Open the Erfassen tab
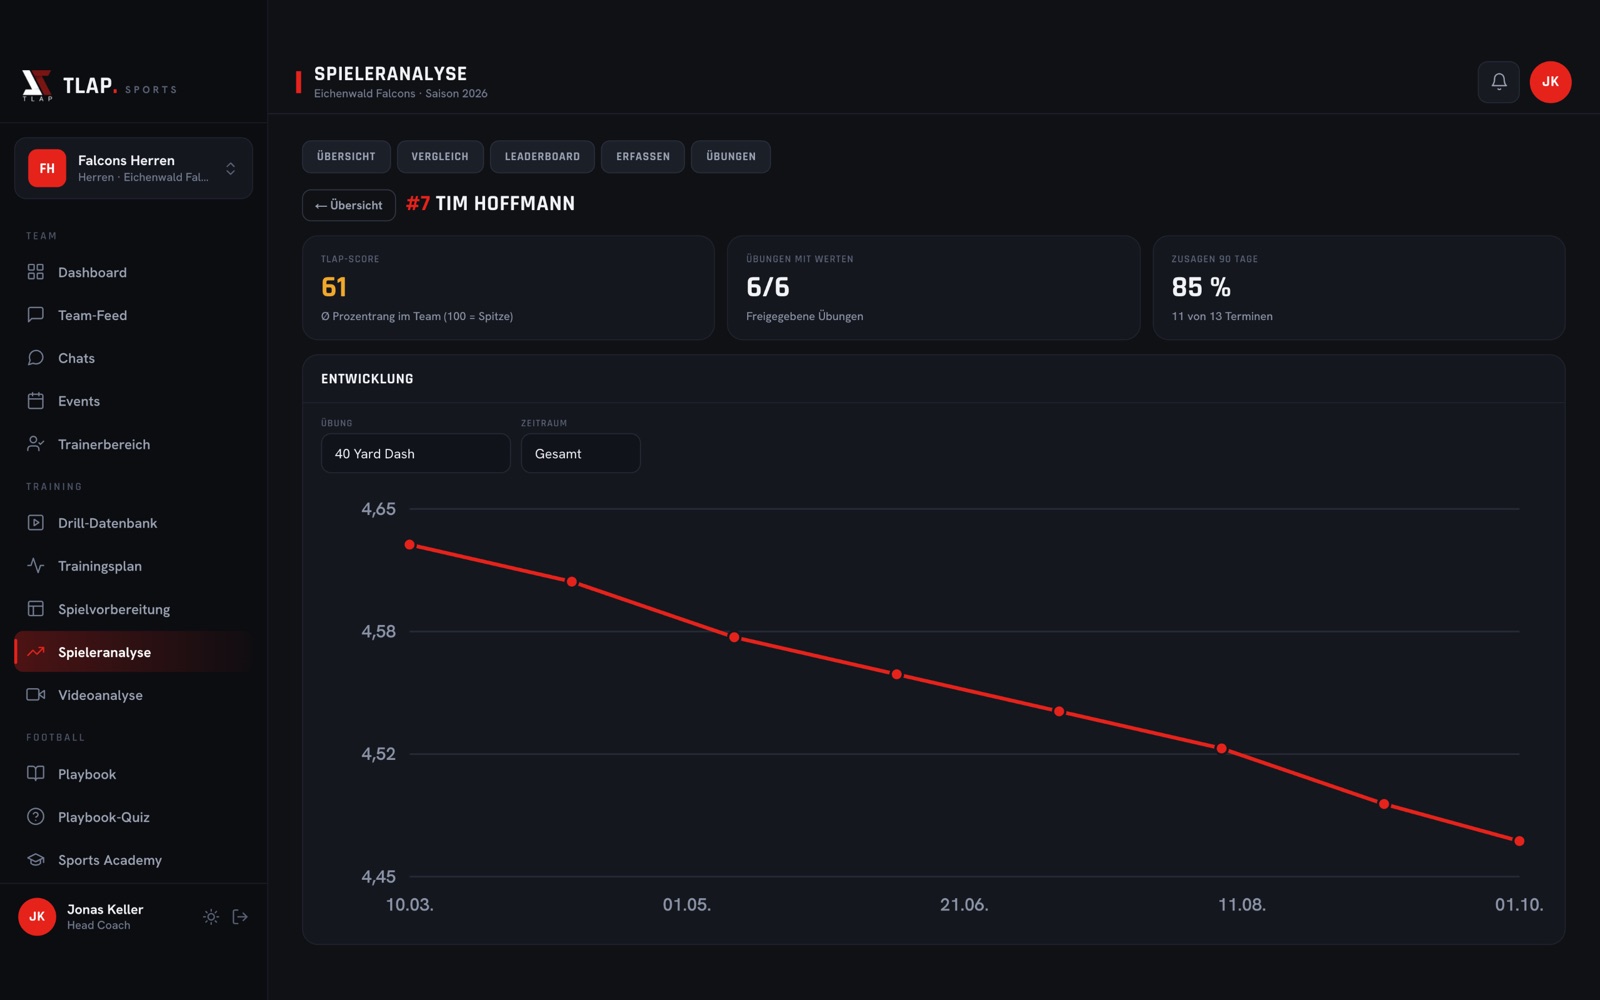The width and height of the screenshot is (1600, 1000). coord(643,157)
